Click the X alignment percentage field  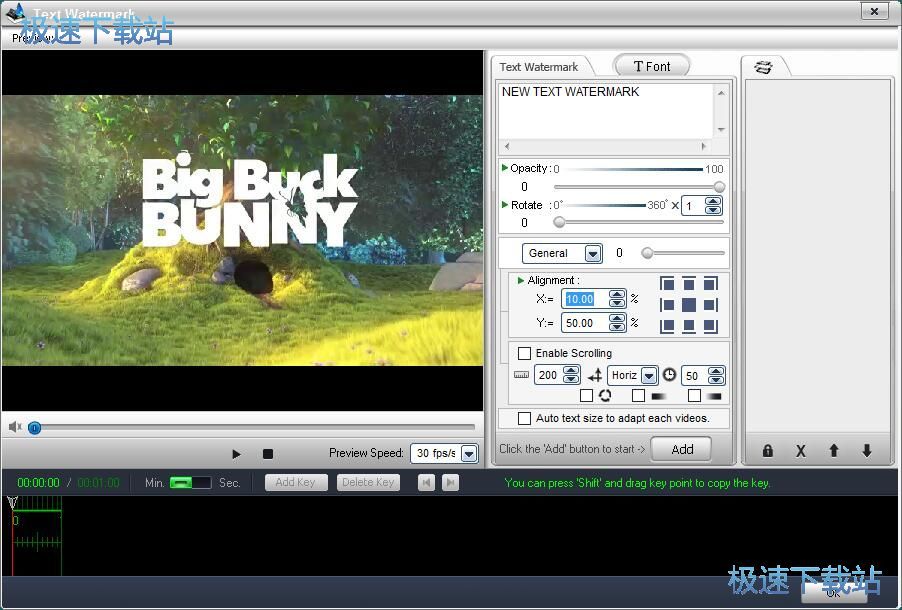point(580,299)
